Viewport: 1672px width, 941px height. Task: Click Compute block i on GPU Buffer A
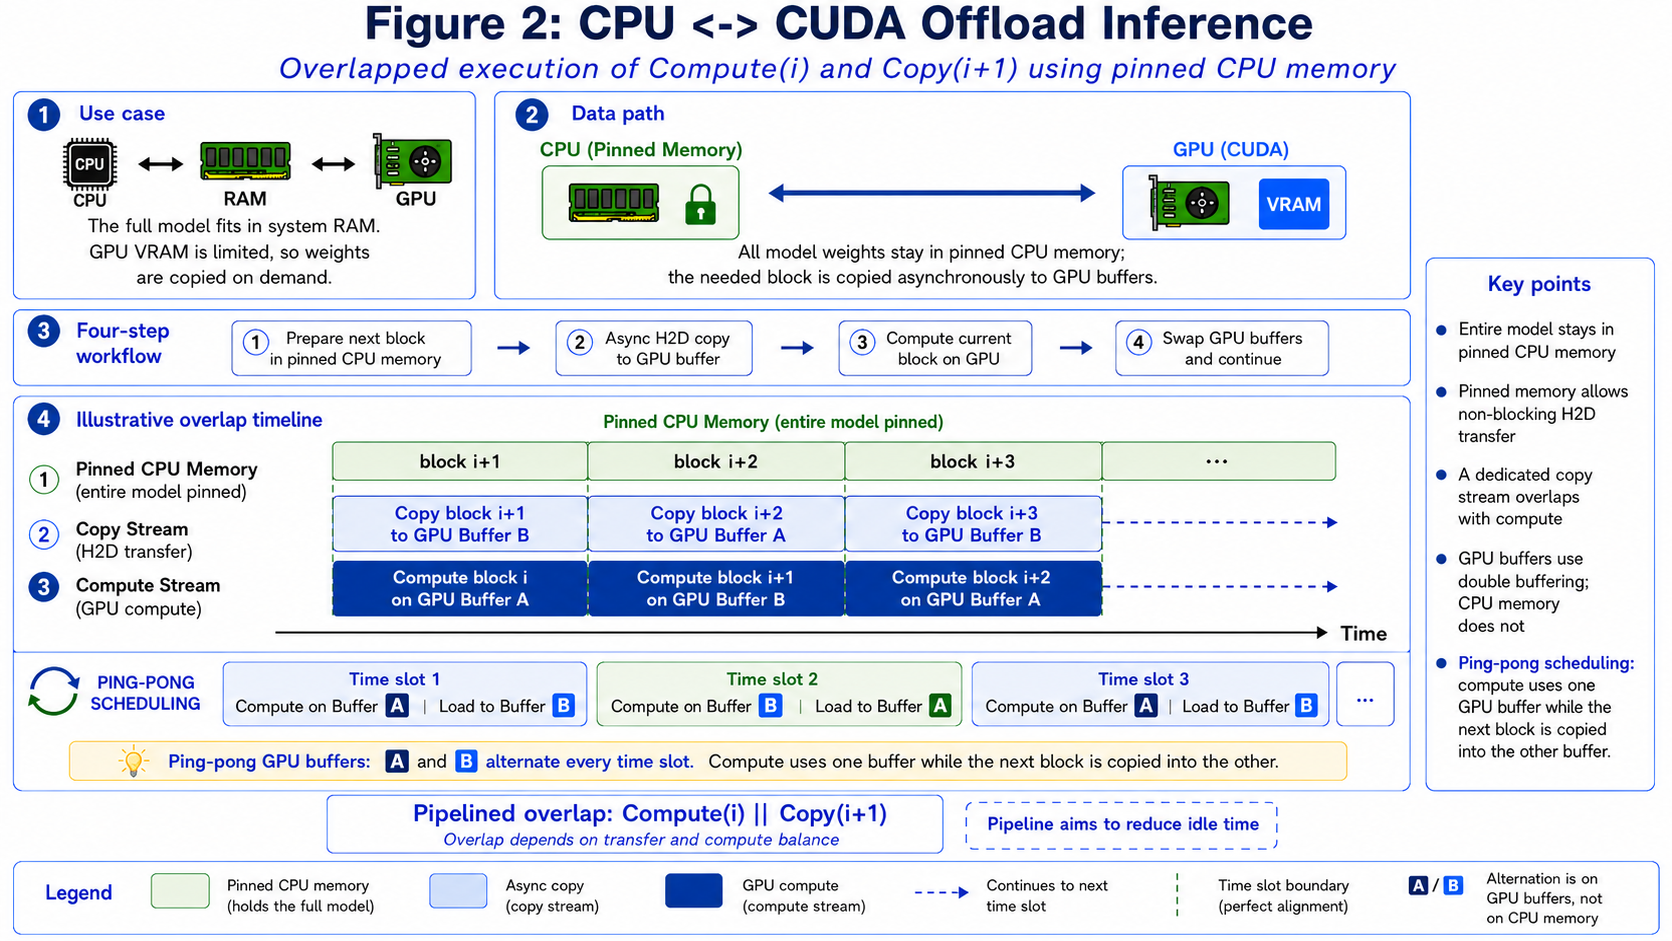coord(460,588)
